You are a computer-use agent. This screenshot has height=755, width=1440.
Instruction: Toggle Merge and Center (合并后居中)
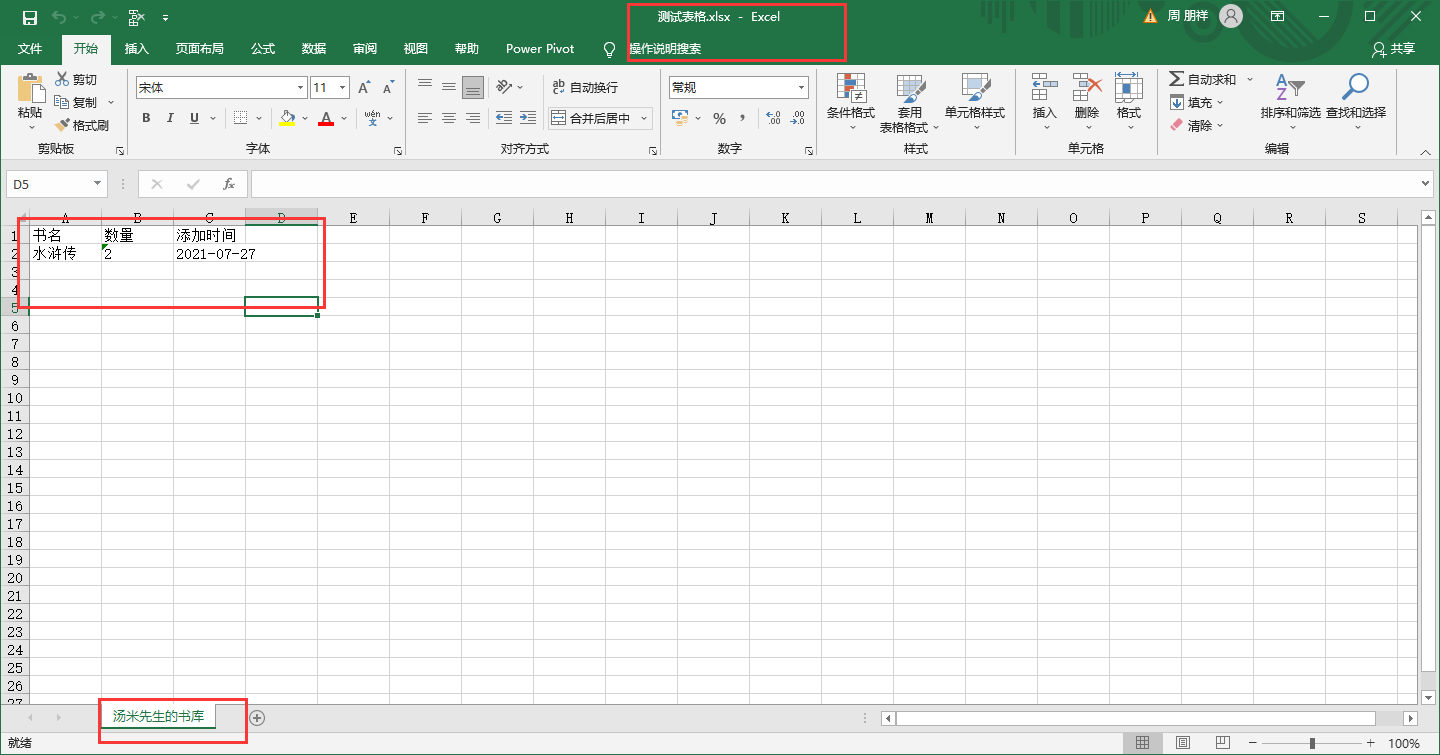(591, 118)
